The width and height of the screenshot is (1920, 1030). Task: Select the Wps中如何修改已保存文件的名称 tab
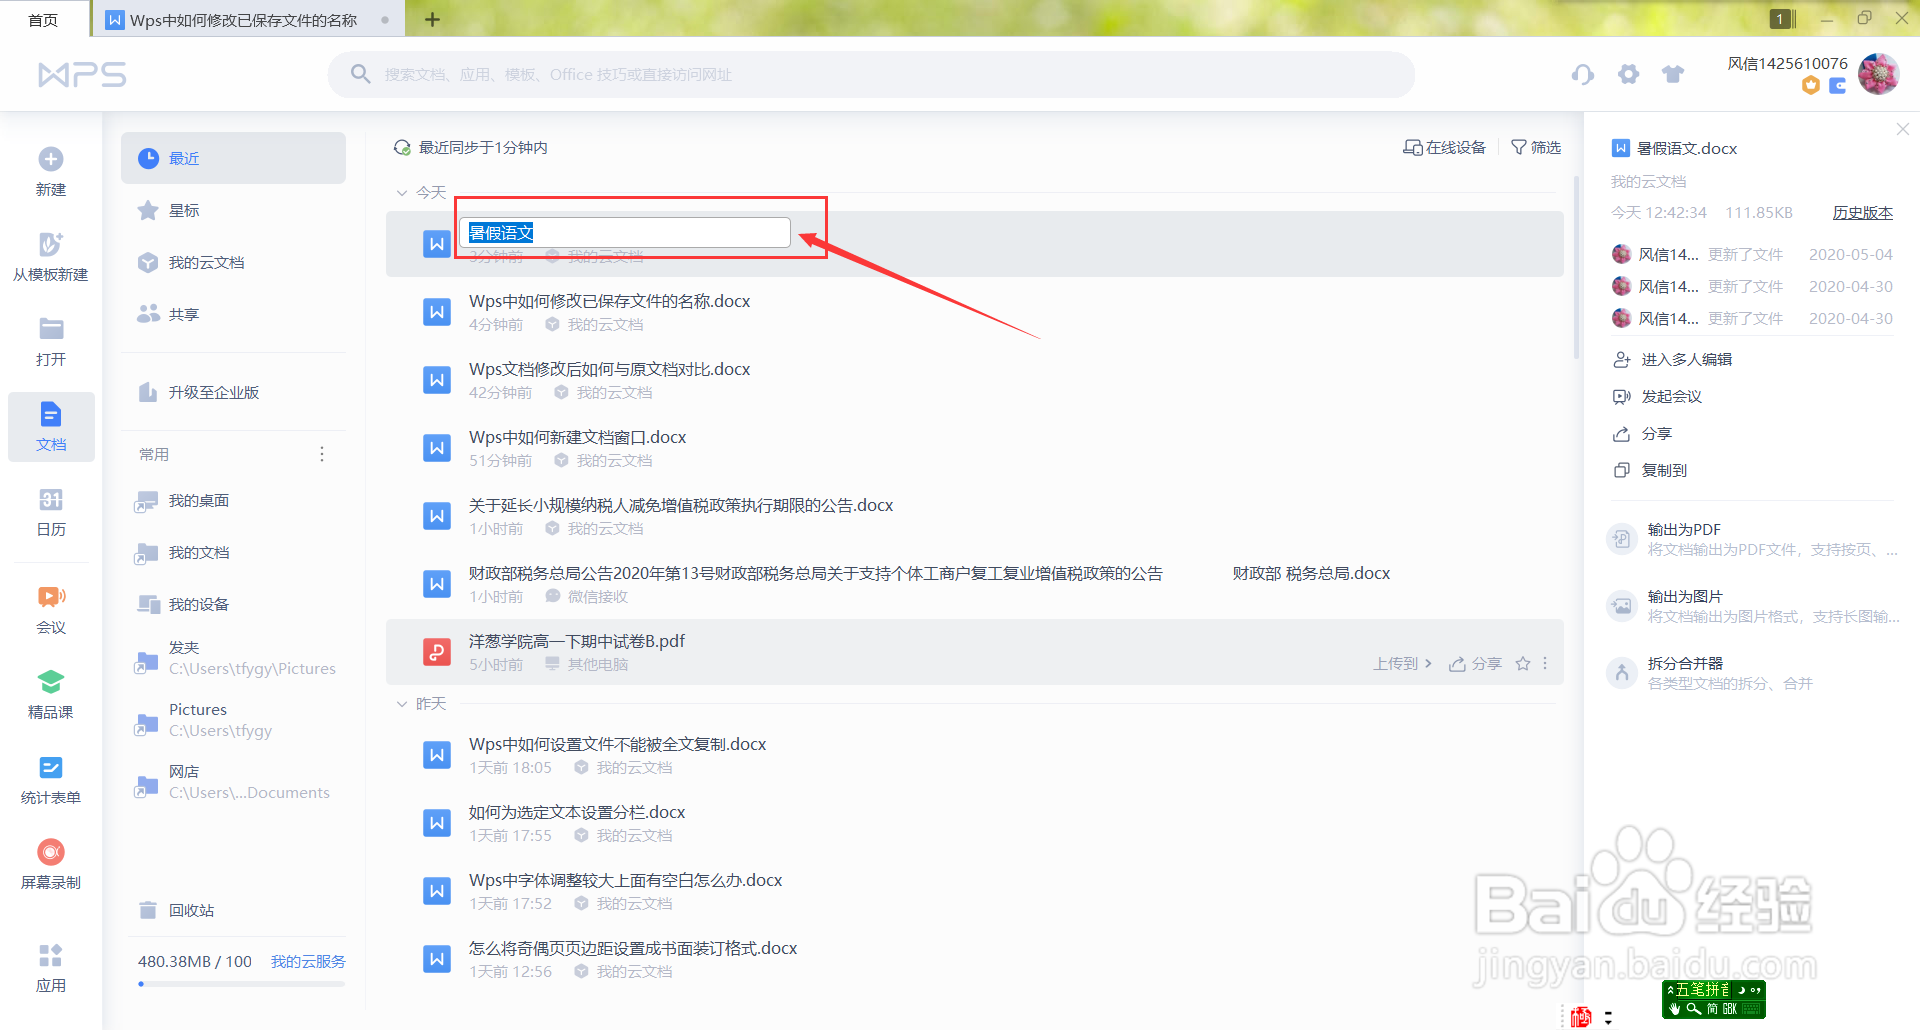pyautogui.click(x=240, y=18)
